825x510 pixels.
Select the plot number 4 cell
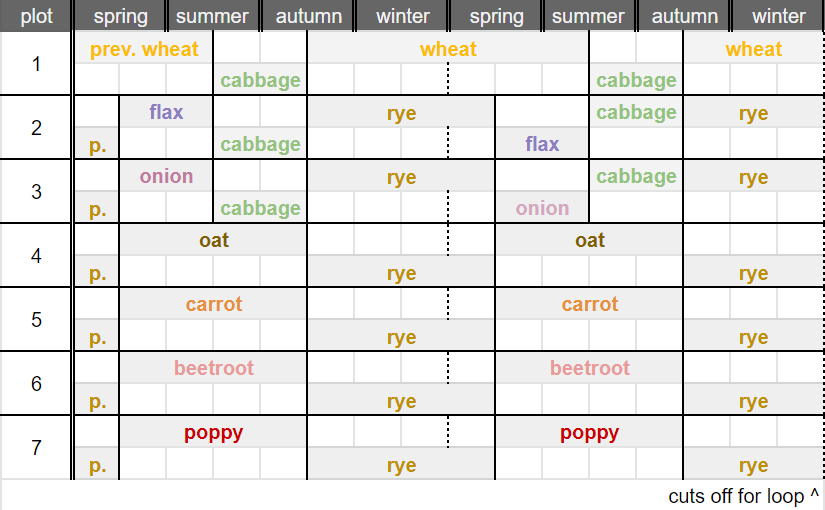pos(36,256)
